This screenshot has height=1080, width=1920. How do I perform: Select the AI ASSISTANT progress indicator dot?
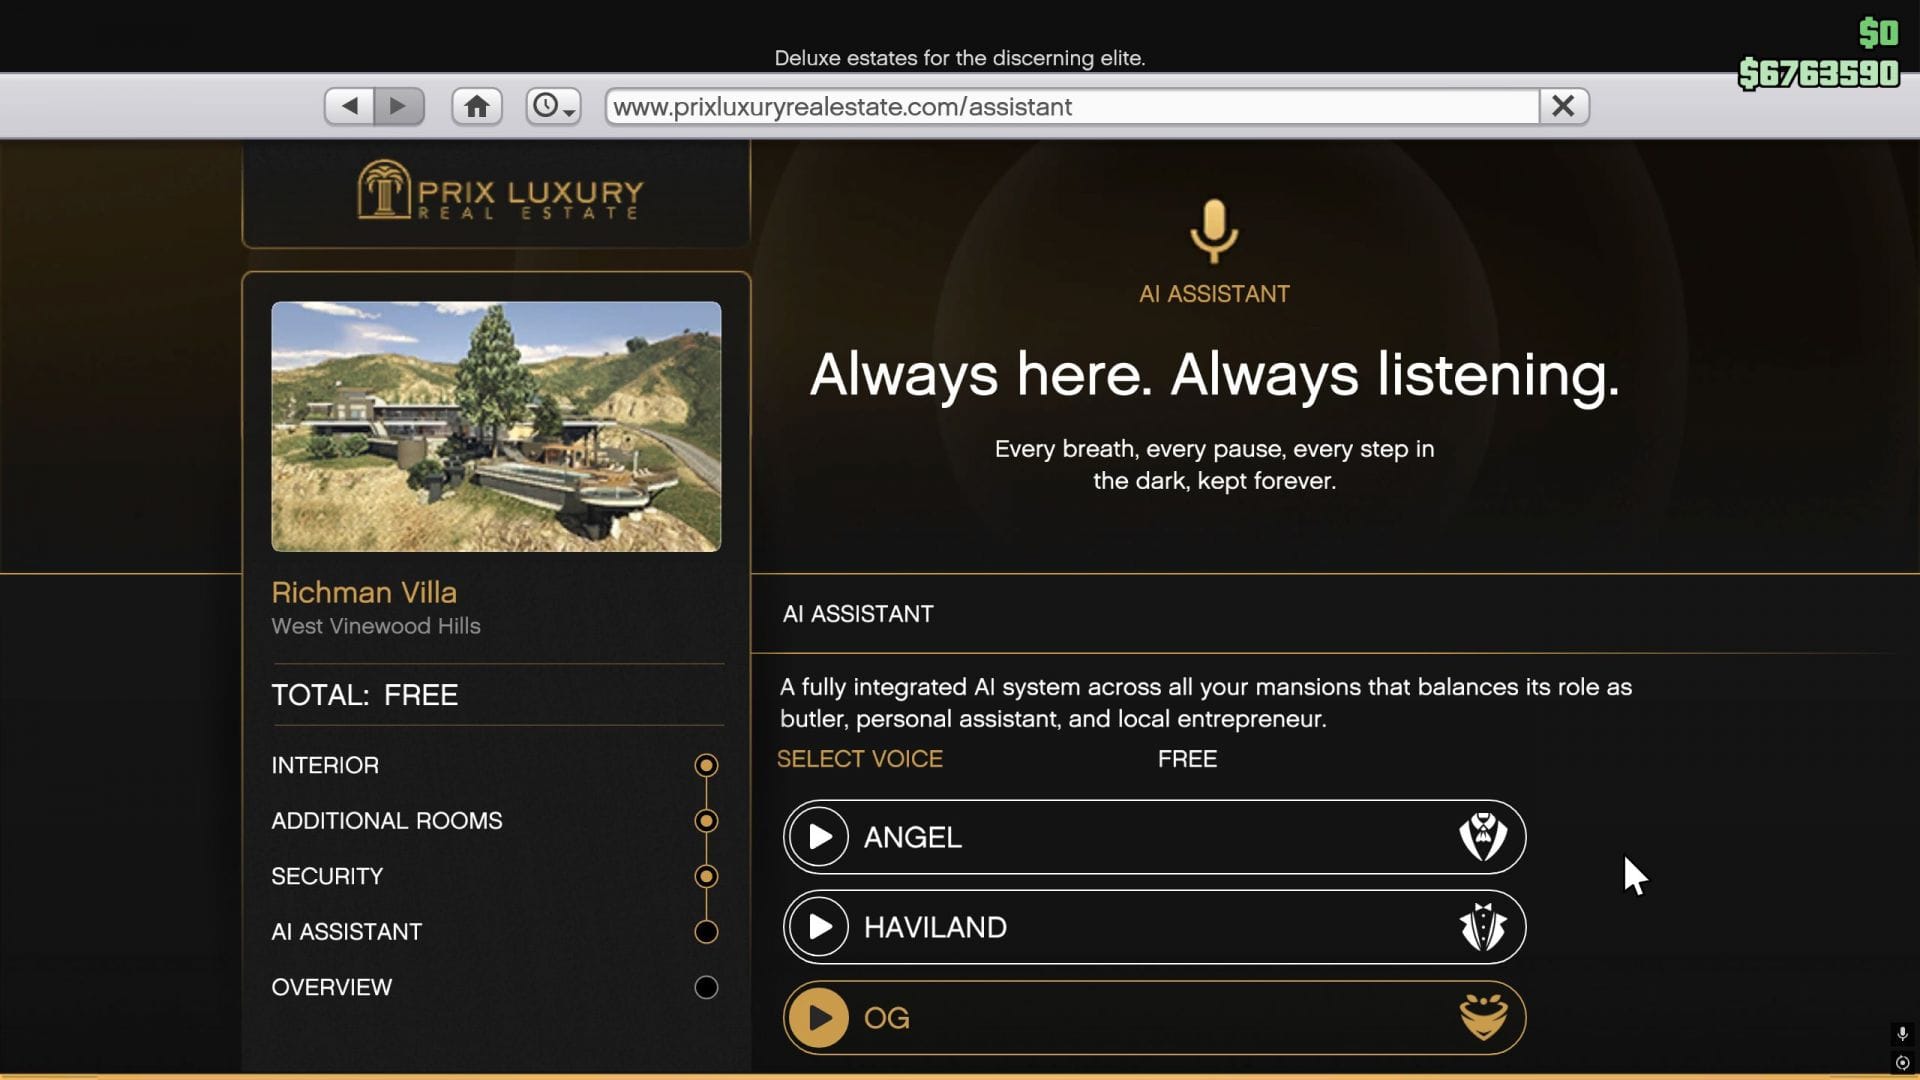point(707,931)
